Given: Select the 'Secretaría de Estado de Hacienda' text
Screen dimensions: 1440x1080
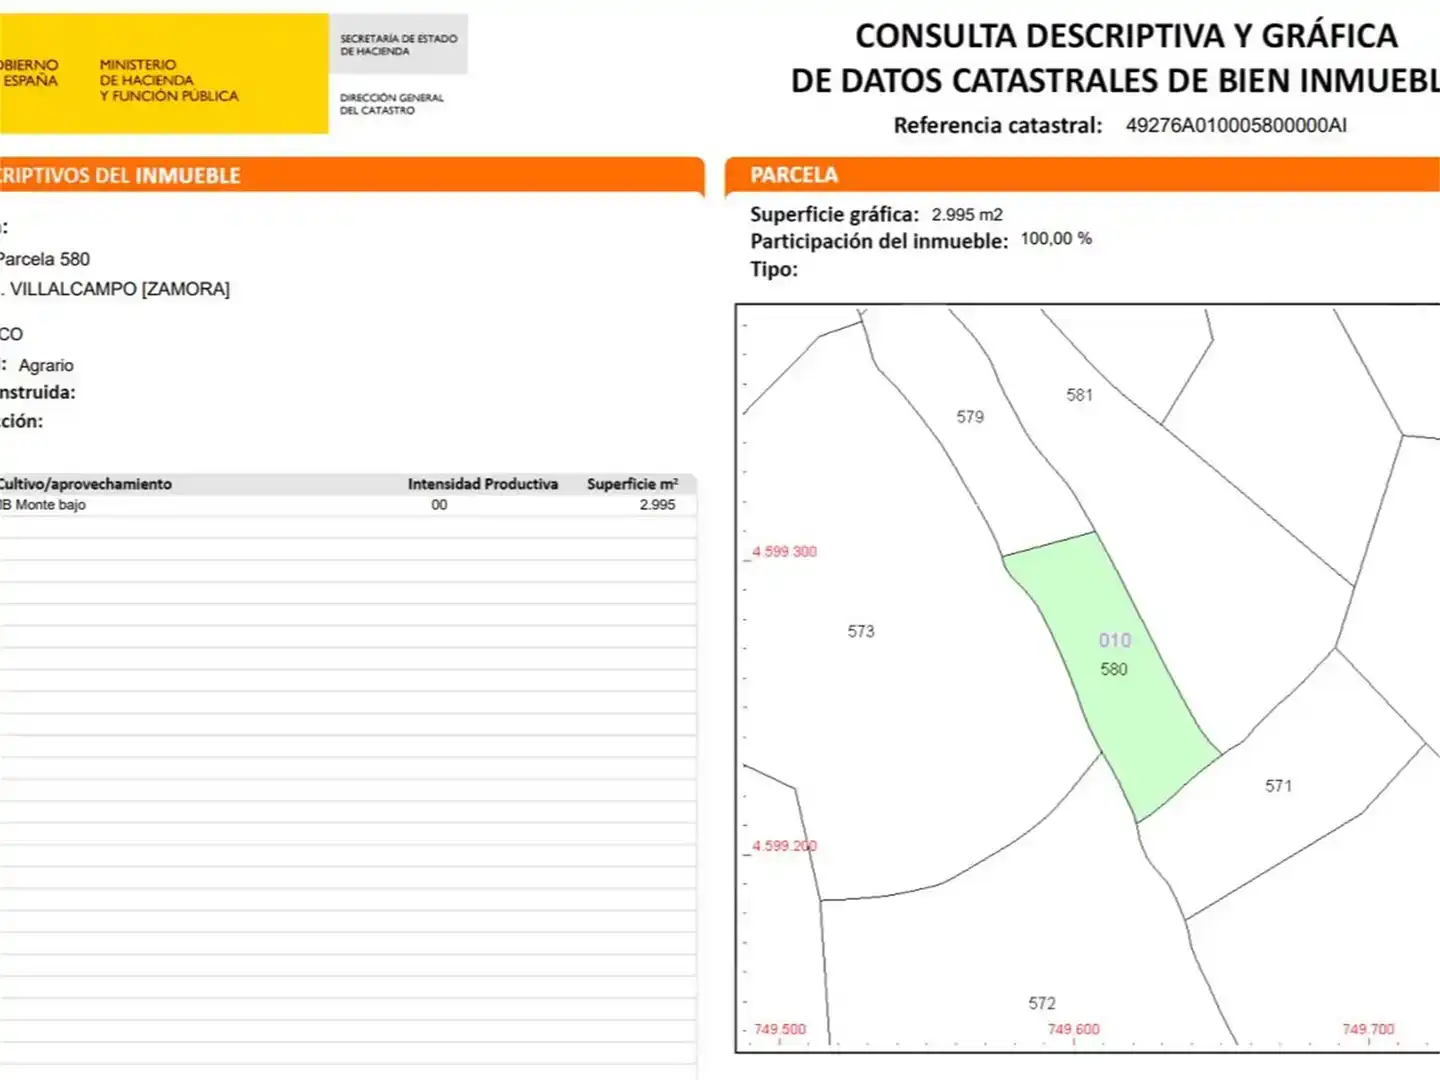Looking at the screenshot, I should [398, 45].
